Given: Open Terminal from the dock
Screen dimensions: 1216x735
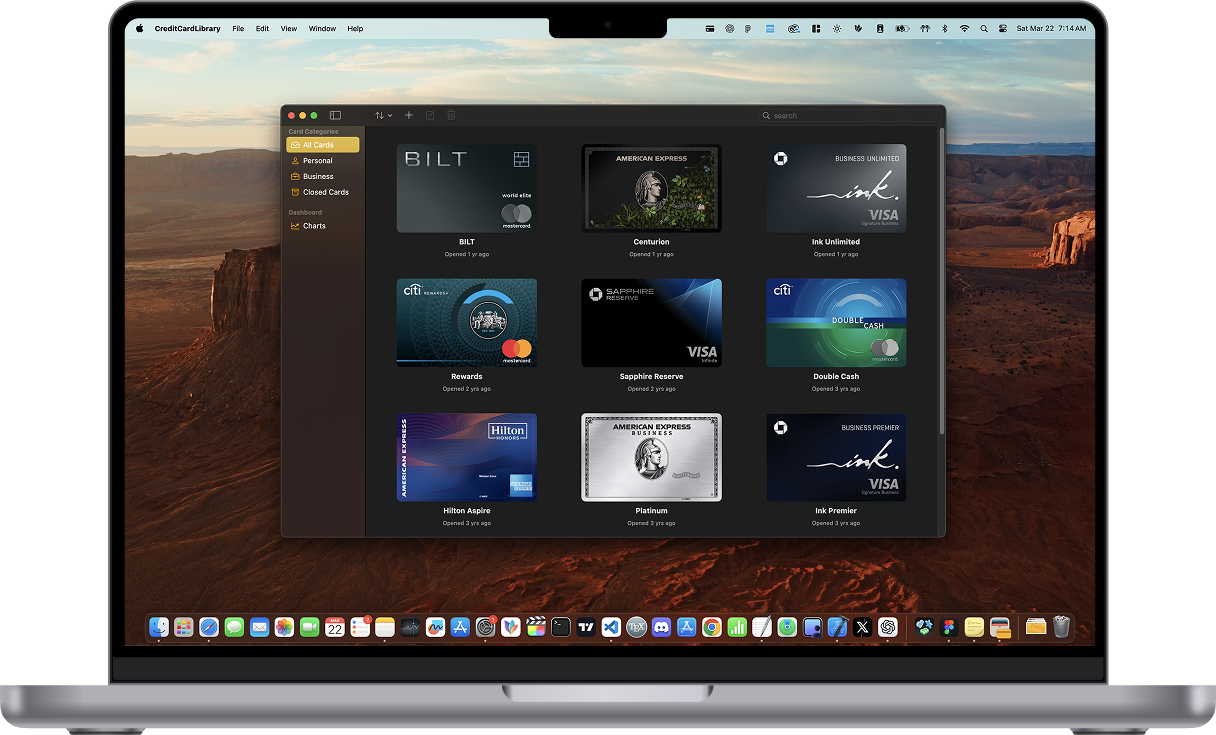Looking at the screenshot, I should (561, 627).
